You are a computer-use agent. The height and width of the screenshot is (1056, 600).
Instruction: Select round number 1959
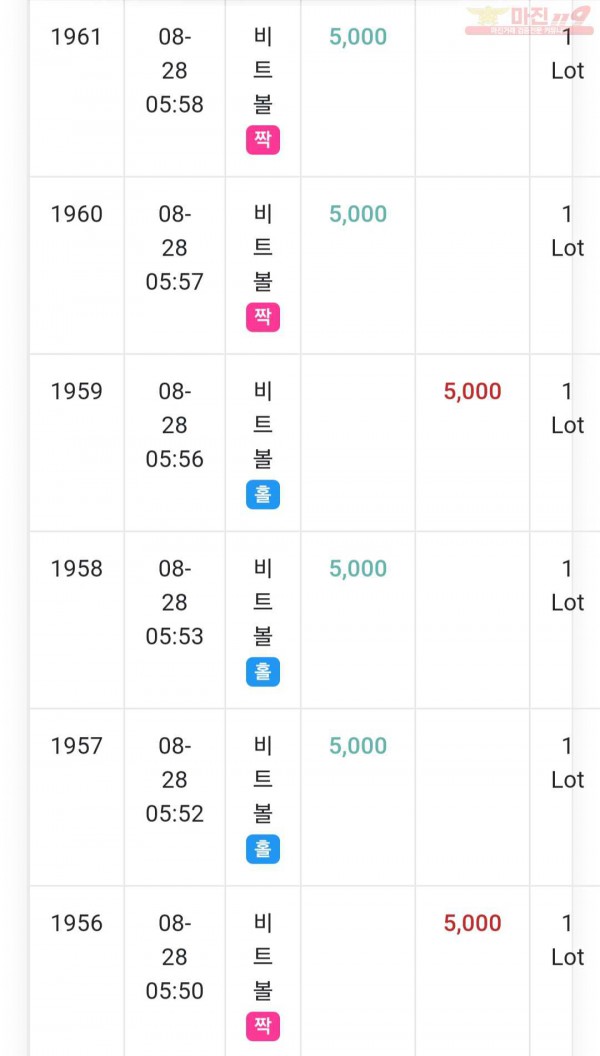tap(77, 391)
